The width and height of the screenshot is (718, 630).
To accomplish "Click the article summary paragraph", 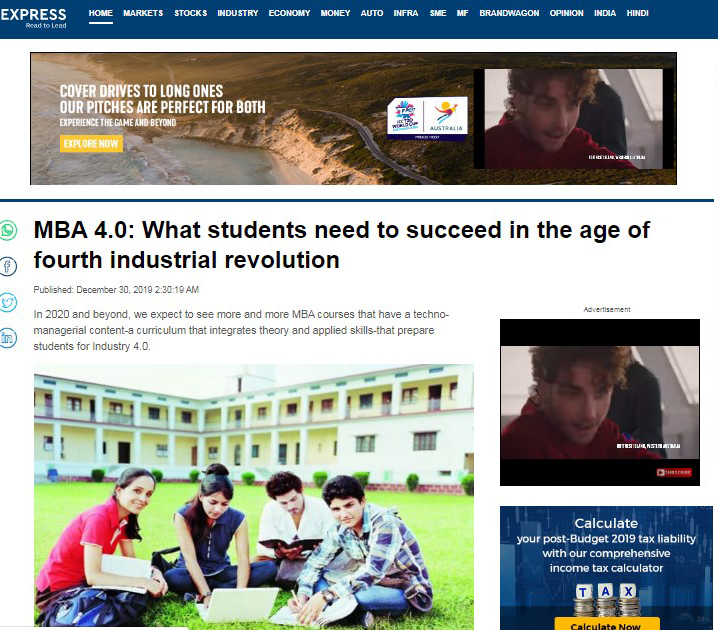I will click(x=241, y=330).
